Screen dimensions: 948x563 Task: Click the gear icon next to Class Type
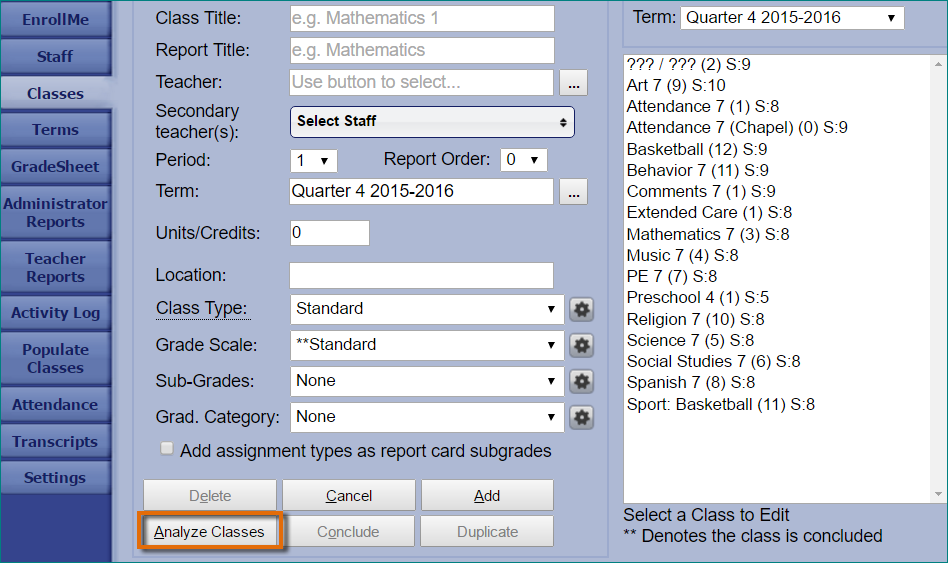point(581,309)
